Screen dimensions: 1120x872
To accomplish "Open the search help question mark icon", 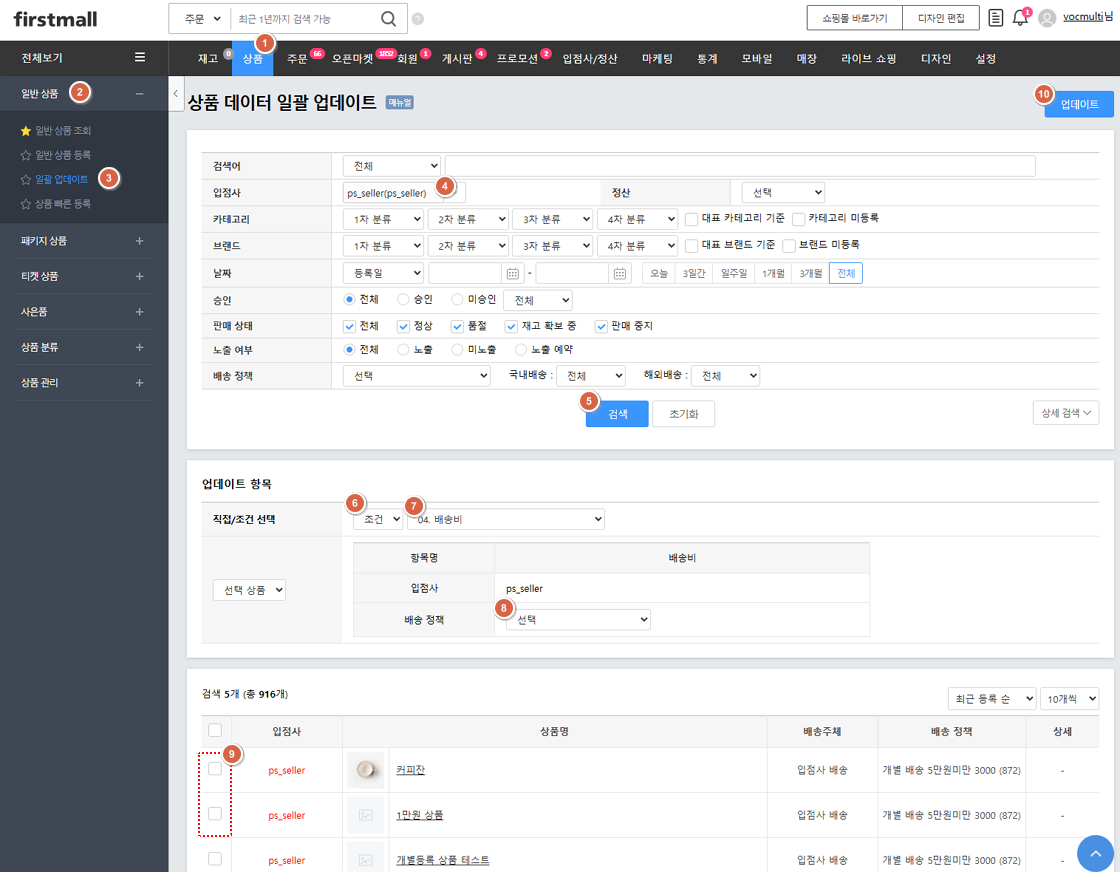I will click(418, 19).
